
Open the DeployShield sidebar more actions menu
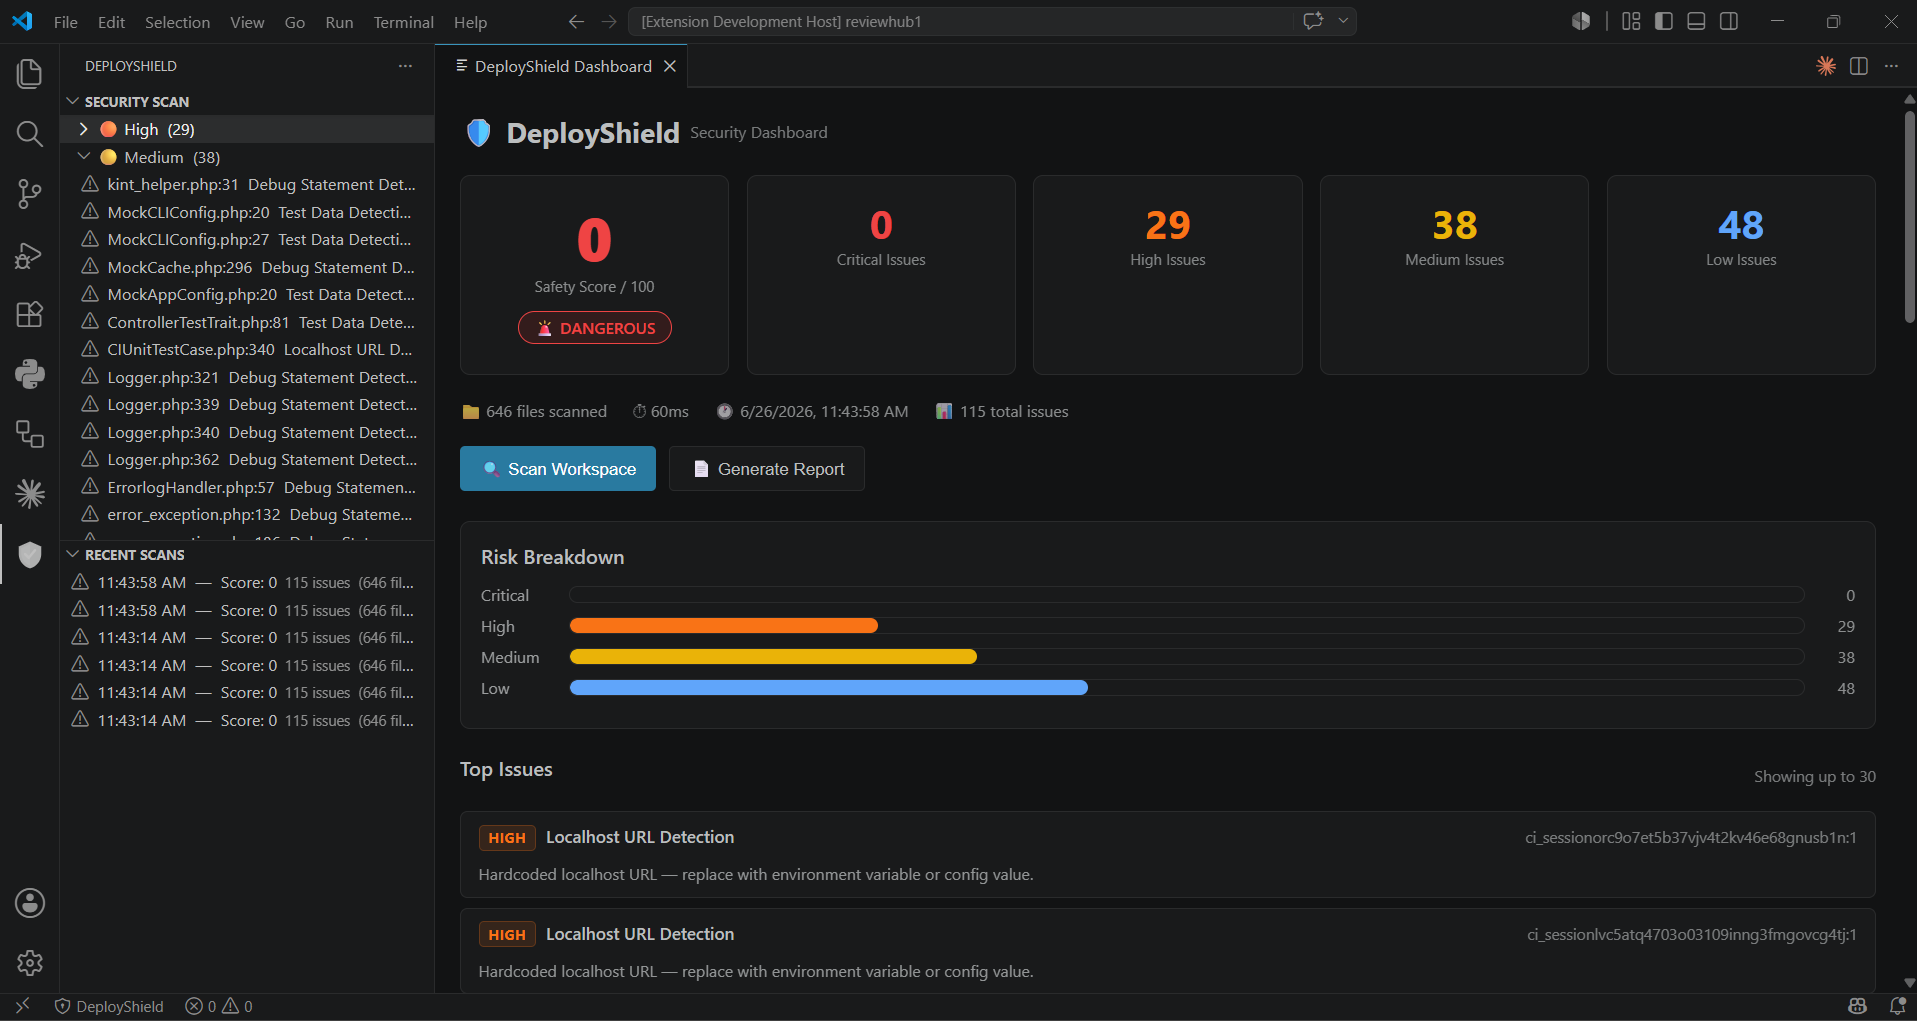[x=405, y=66]
